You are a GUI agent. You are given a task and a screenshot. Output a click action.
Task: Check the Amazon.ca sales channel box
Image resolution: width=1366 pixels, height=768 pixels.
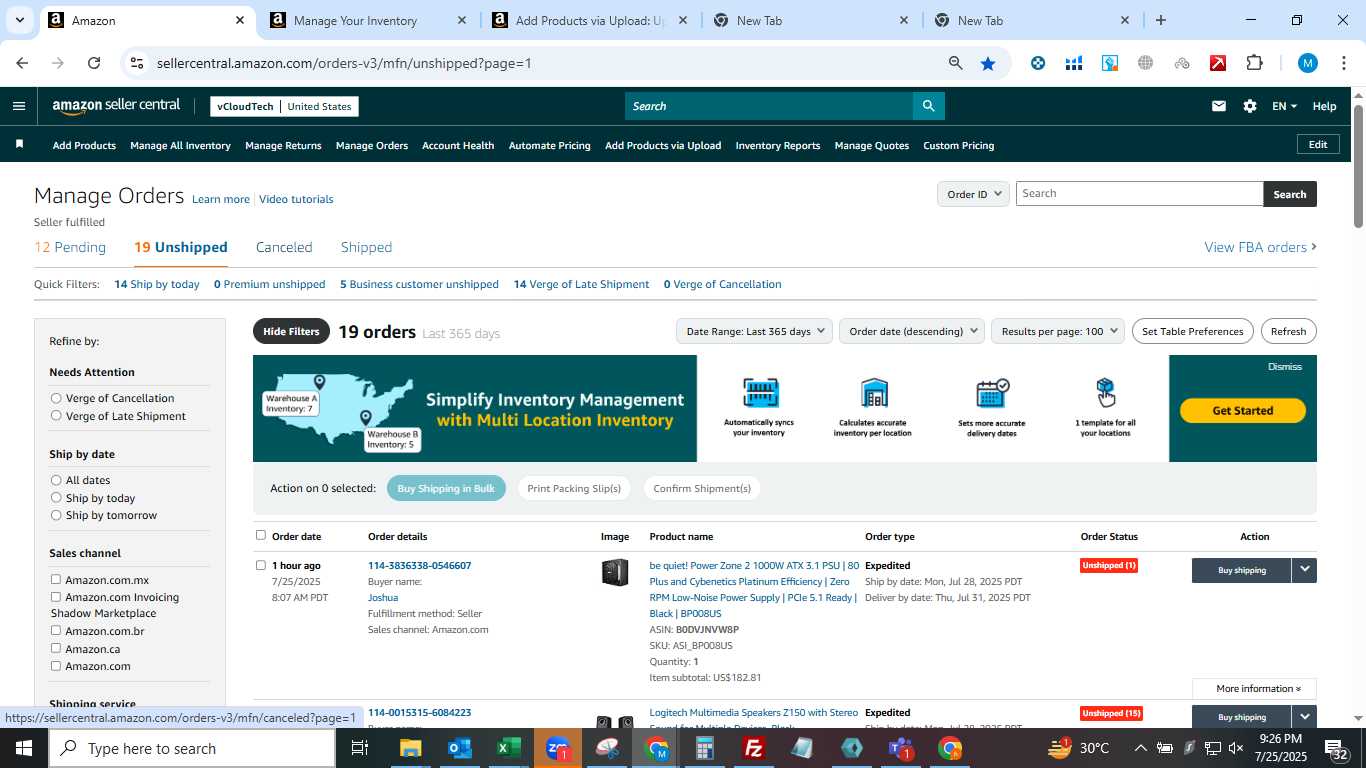(x=56, y=648)
